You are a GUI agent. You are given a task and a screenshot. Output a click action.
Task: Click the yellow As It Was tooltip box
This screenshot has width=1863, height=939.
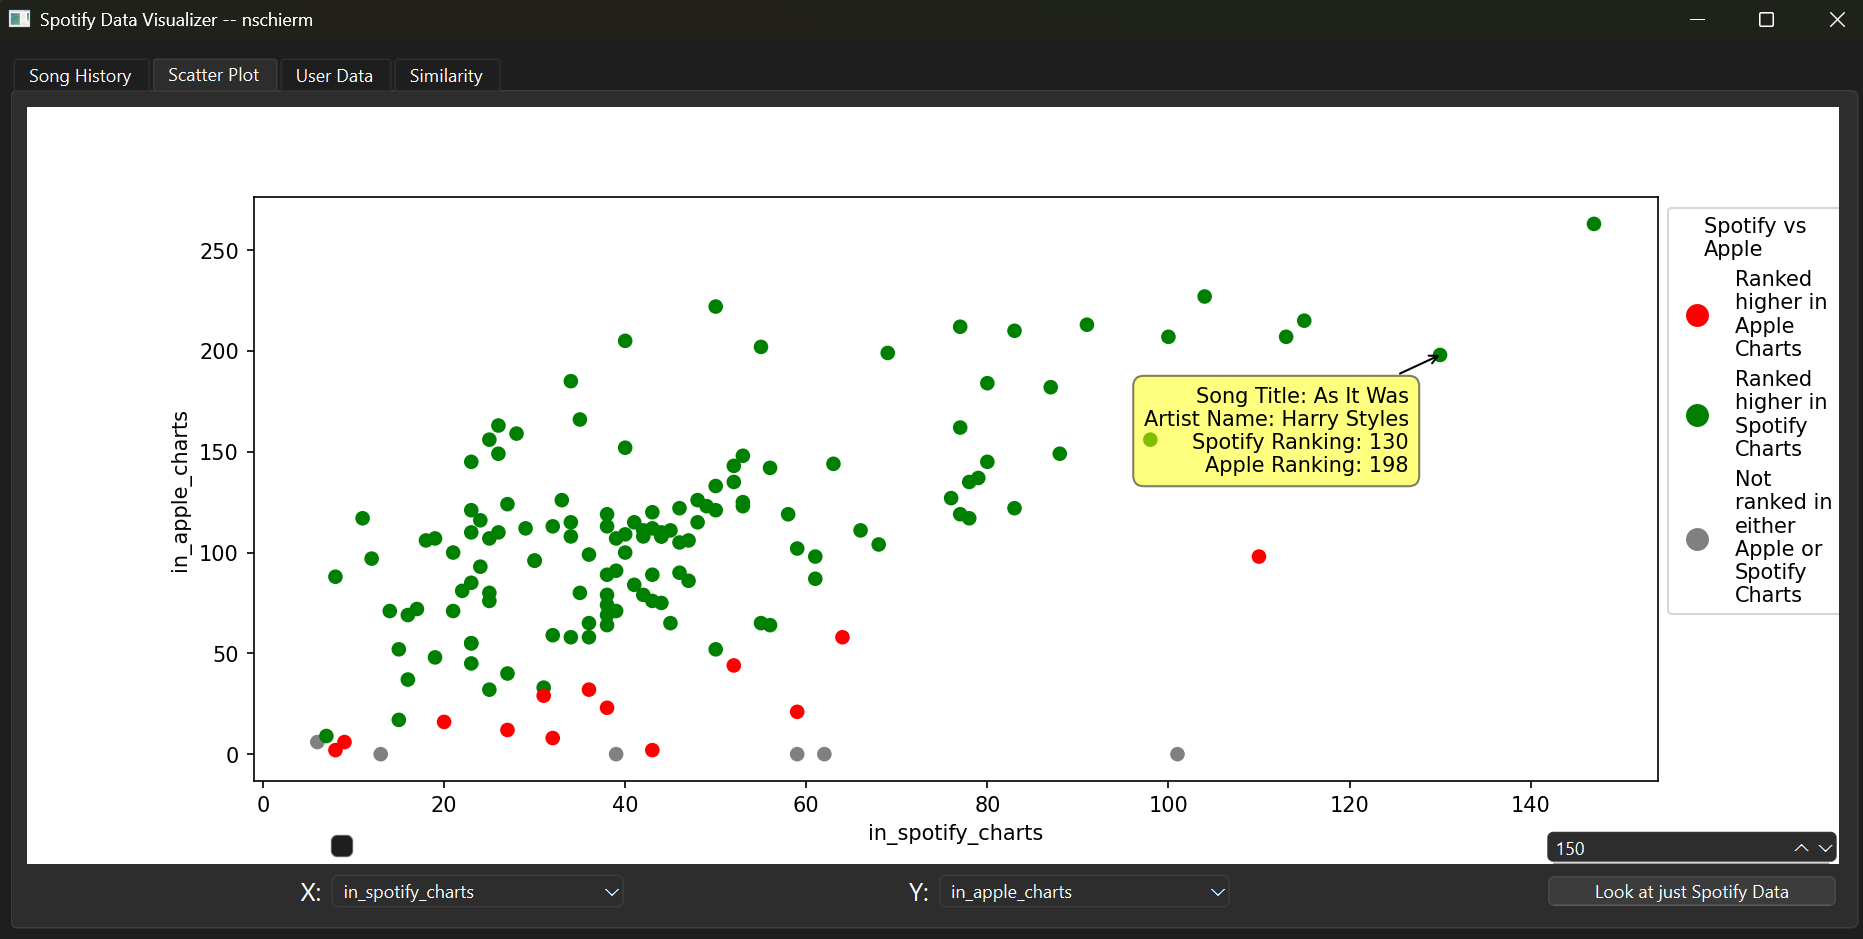click(1276, 431)
